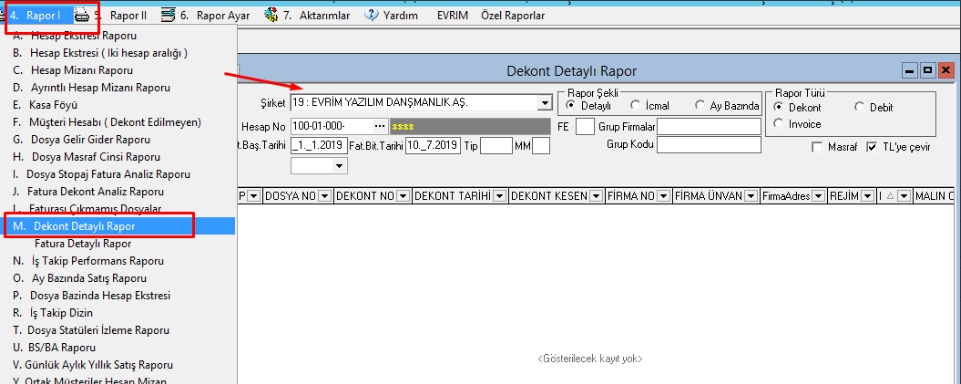
Task: Click the MM input field
Action: click(541, 146)
